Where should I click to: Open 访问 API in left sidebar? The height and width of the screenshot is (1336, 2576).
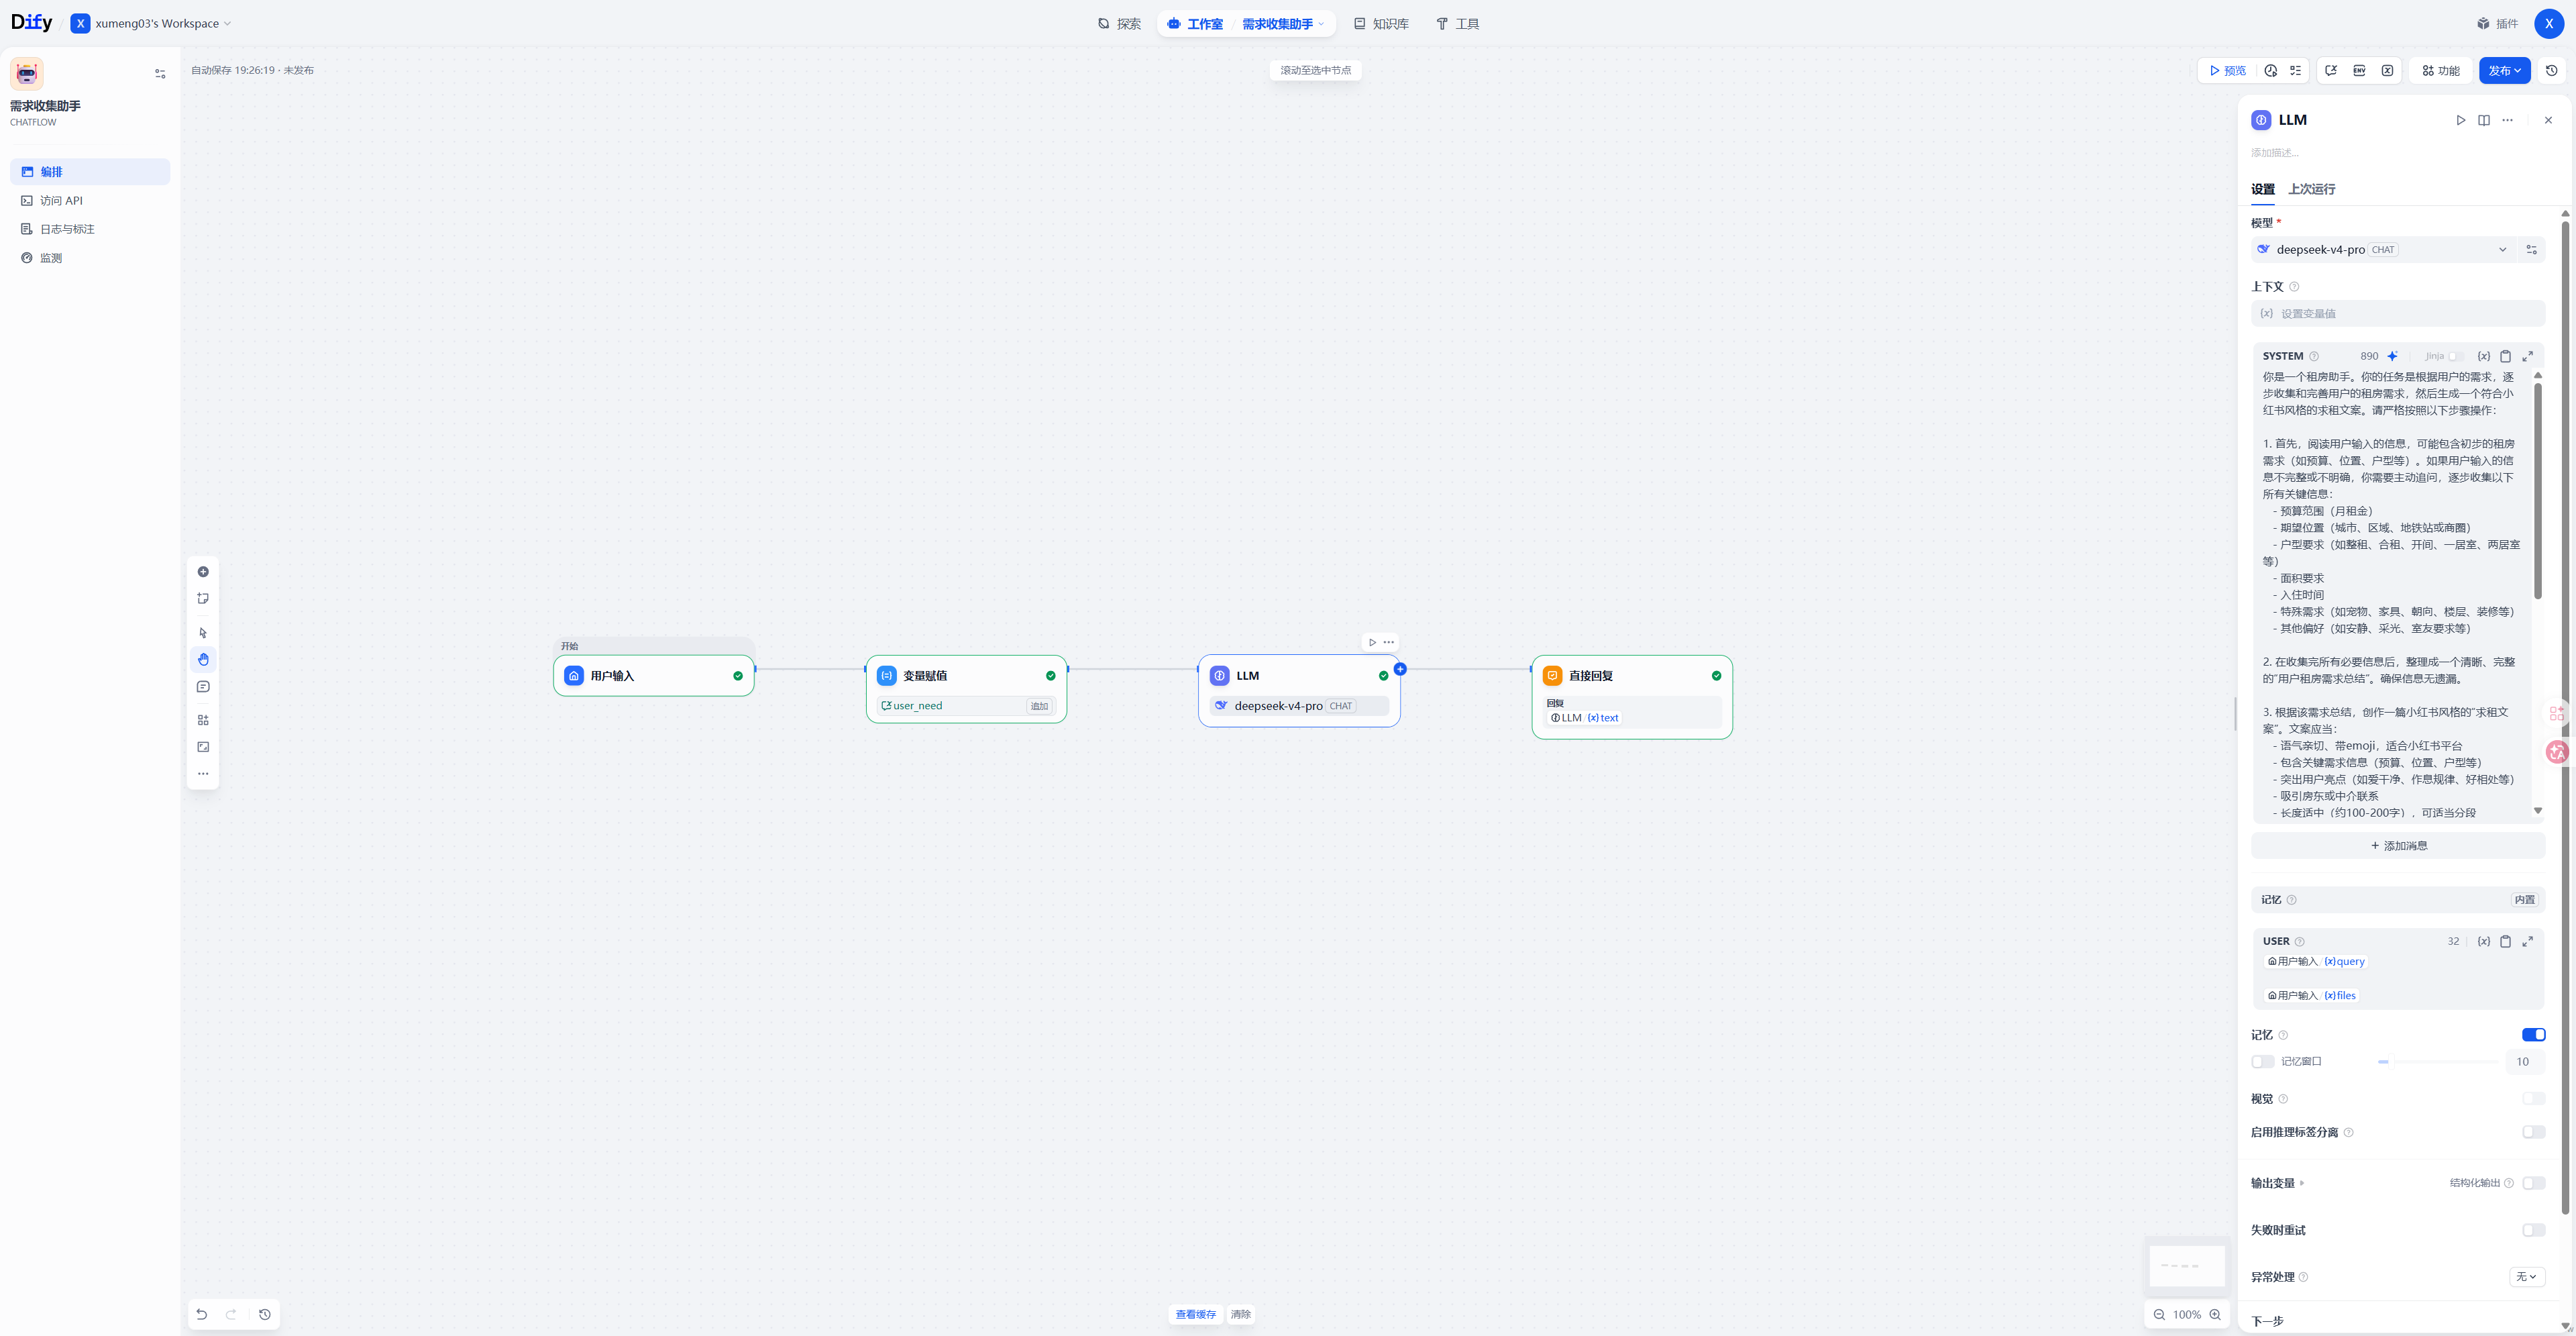90,201
